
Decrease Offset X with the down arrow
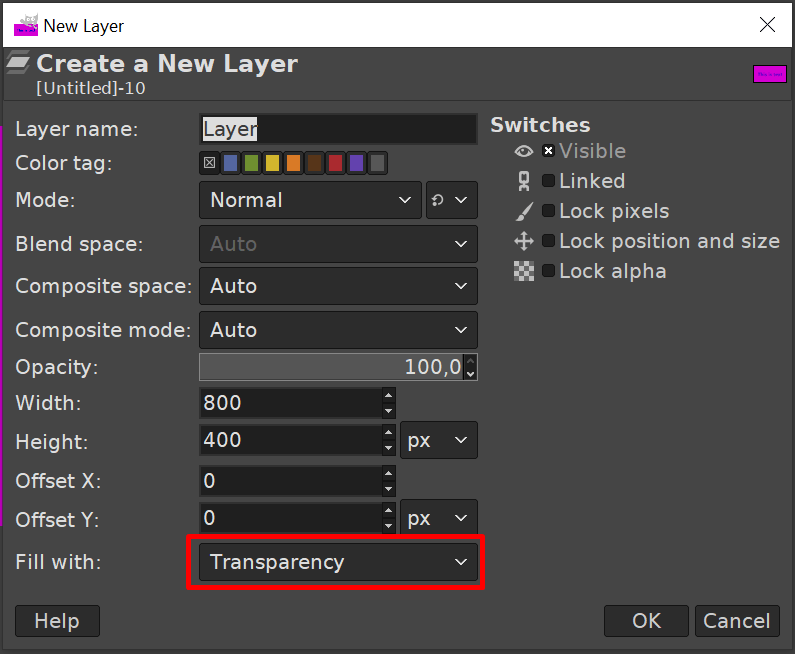pyautogui.click(x=388, y=489)
